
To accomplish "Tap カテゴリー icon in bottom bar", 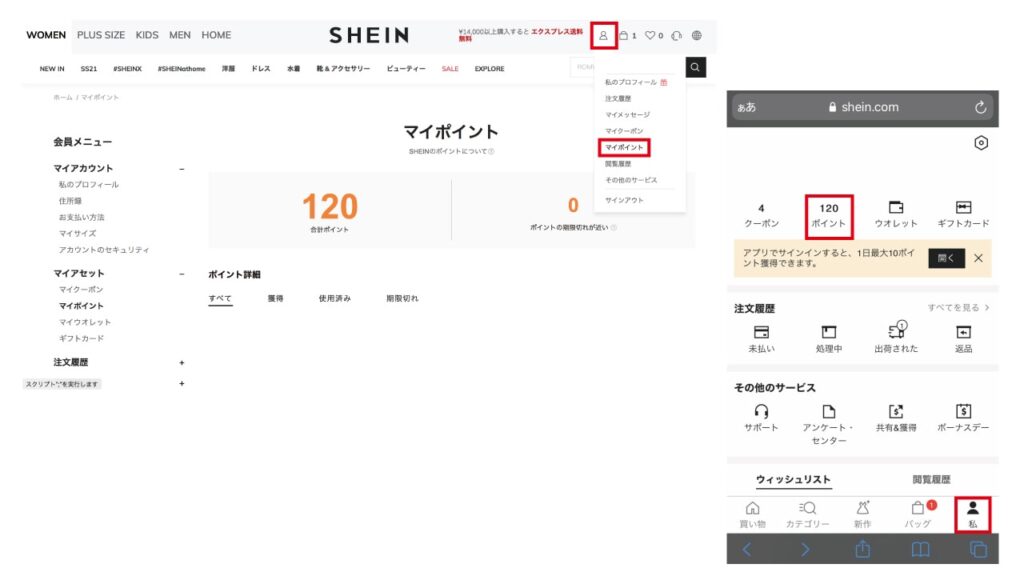I will click(807, 507).
